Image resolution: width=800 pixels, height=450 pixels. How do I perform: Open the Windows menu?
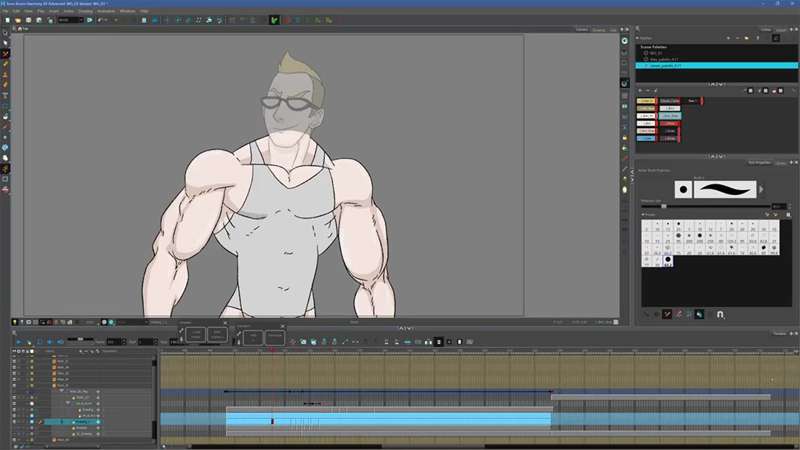[x=128, y=11]
